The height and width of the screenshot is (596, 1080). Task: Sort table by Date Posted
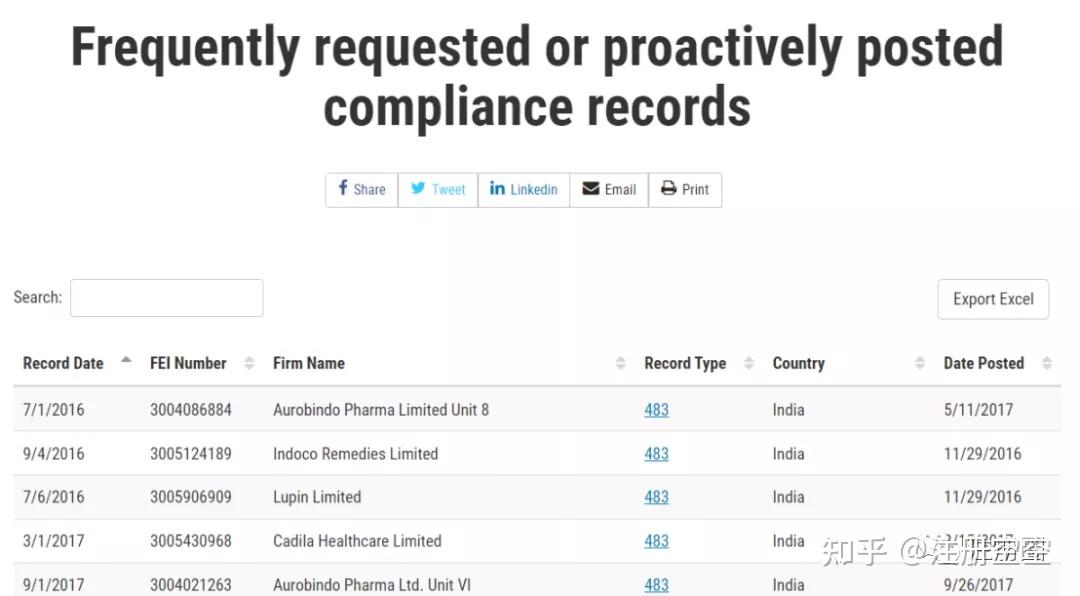pyautogui.click(x=1046, y=363)
